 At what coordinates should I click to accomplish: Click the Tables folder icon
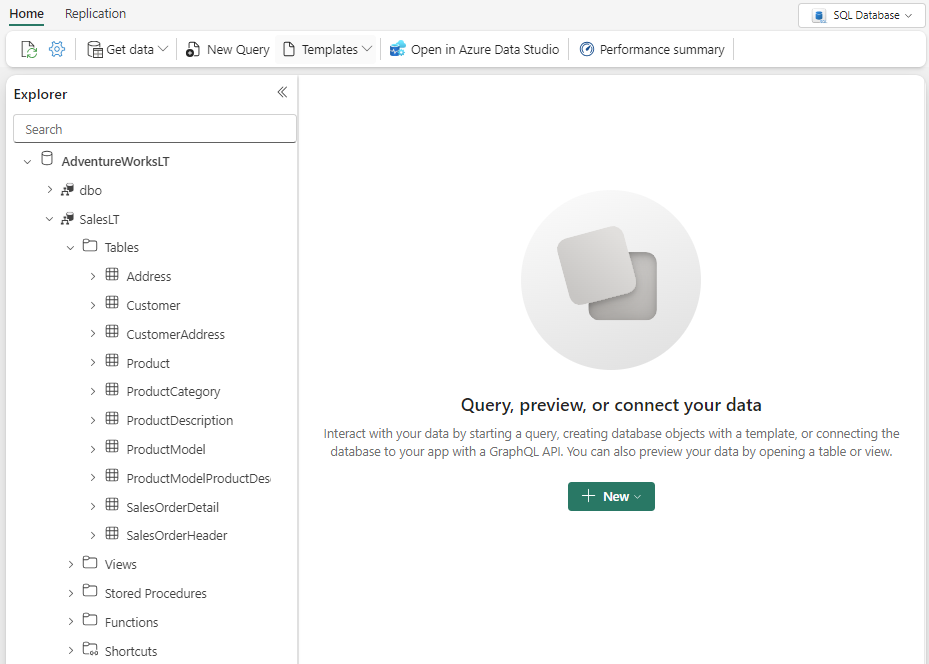tap(90, 245)
